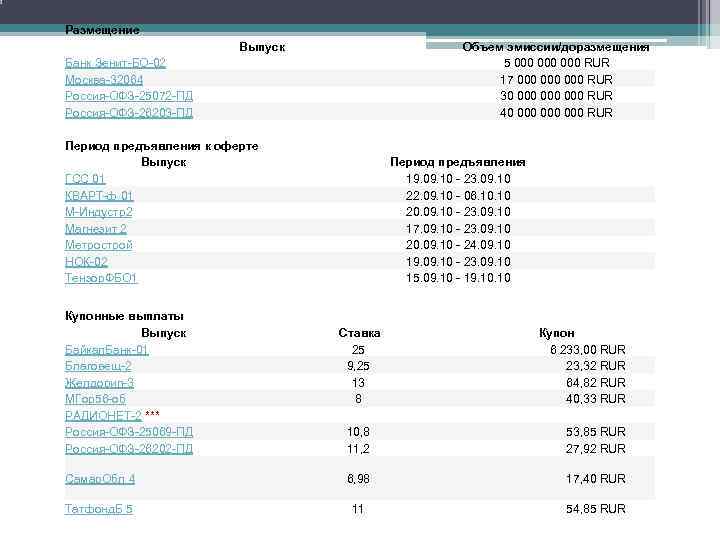Click the Купонные выплаты section heading
This screenshot has width=720, height=540.
(x=124, y=316)
